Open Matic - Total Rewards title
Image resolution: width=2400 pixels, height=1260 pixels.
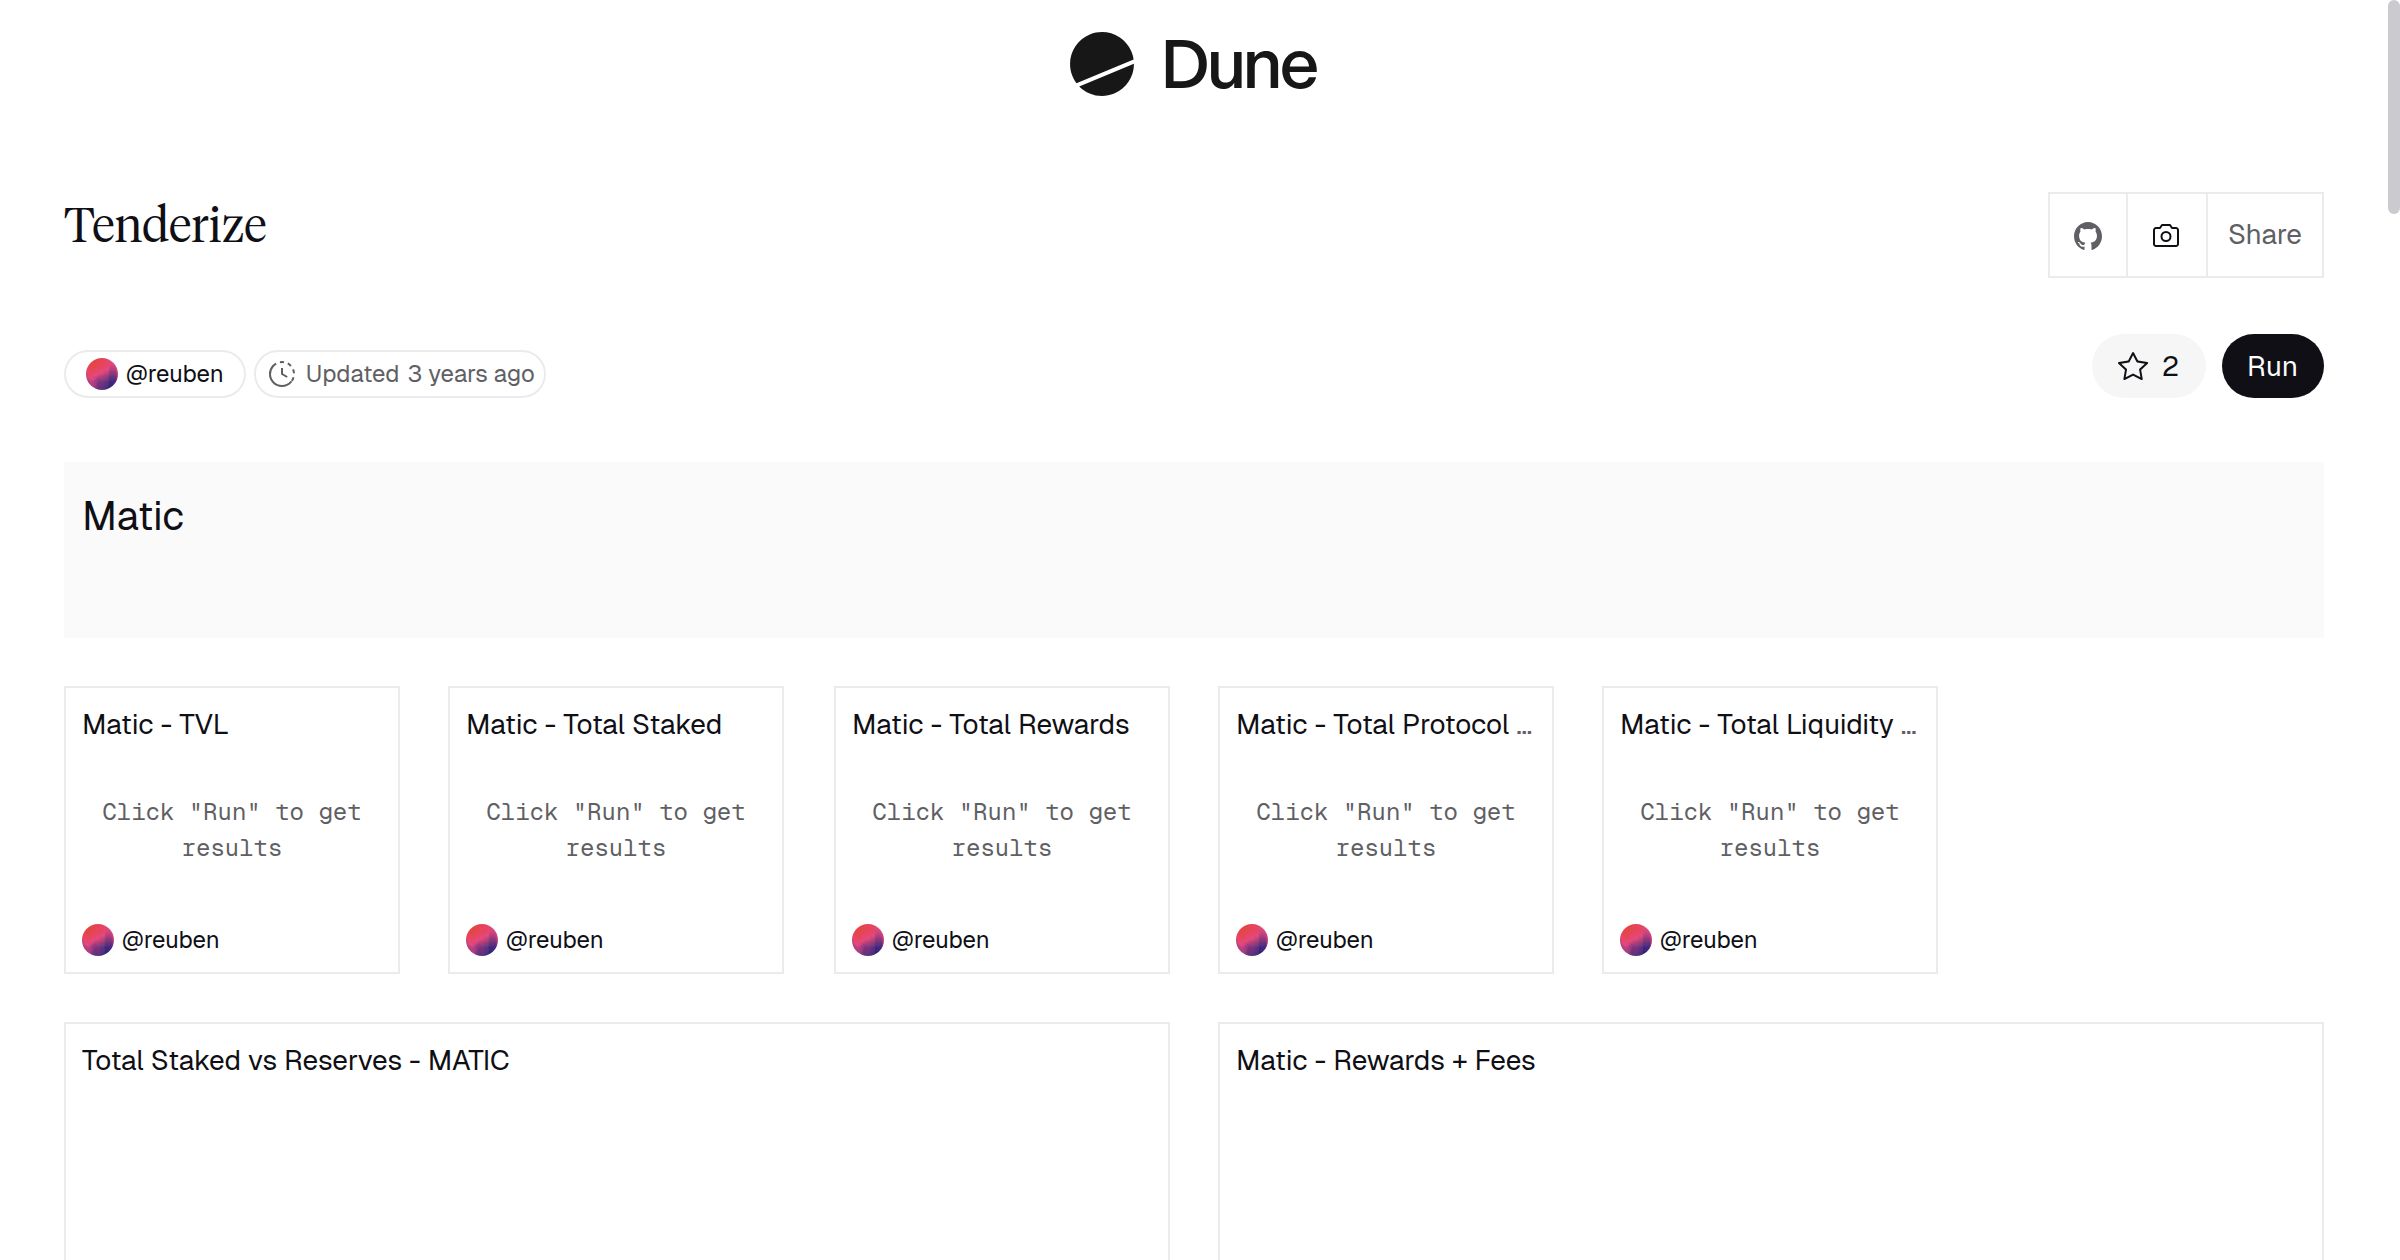coord(990,724)
